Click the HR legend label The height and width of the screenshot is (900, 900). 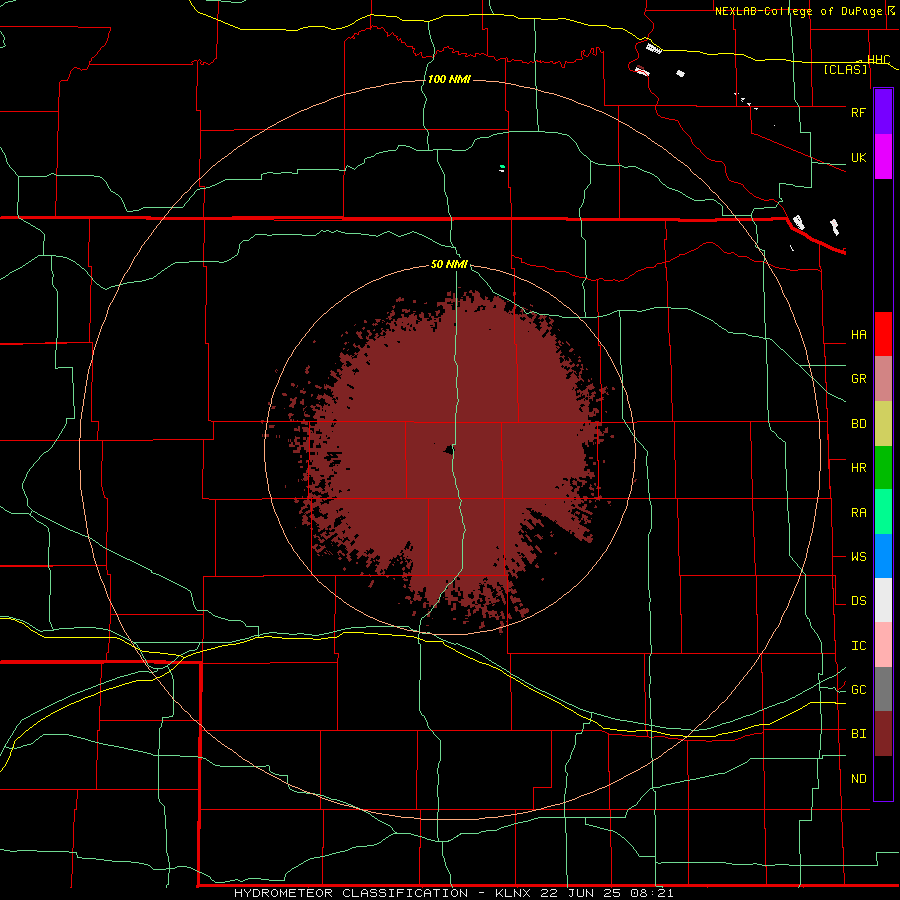[858, 468]
